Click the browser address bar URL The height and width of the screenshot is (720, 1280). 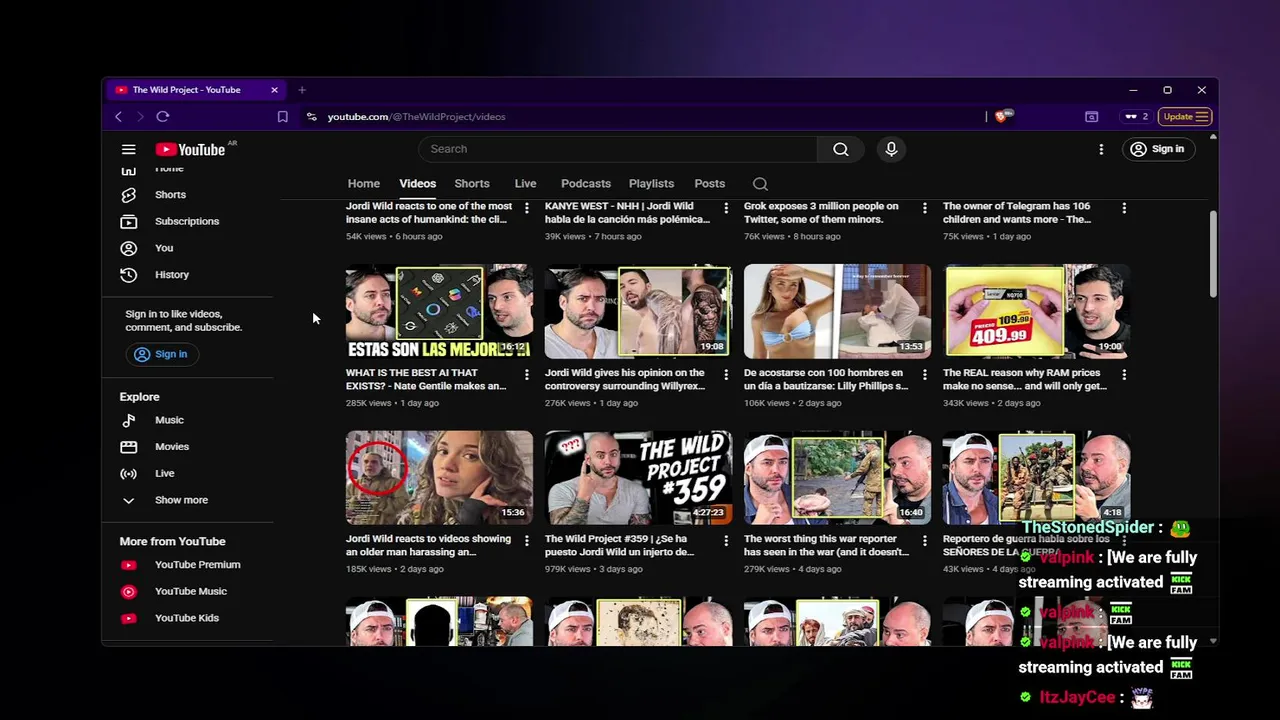(417, 117)
